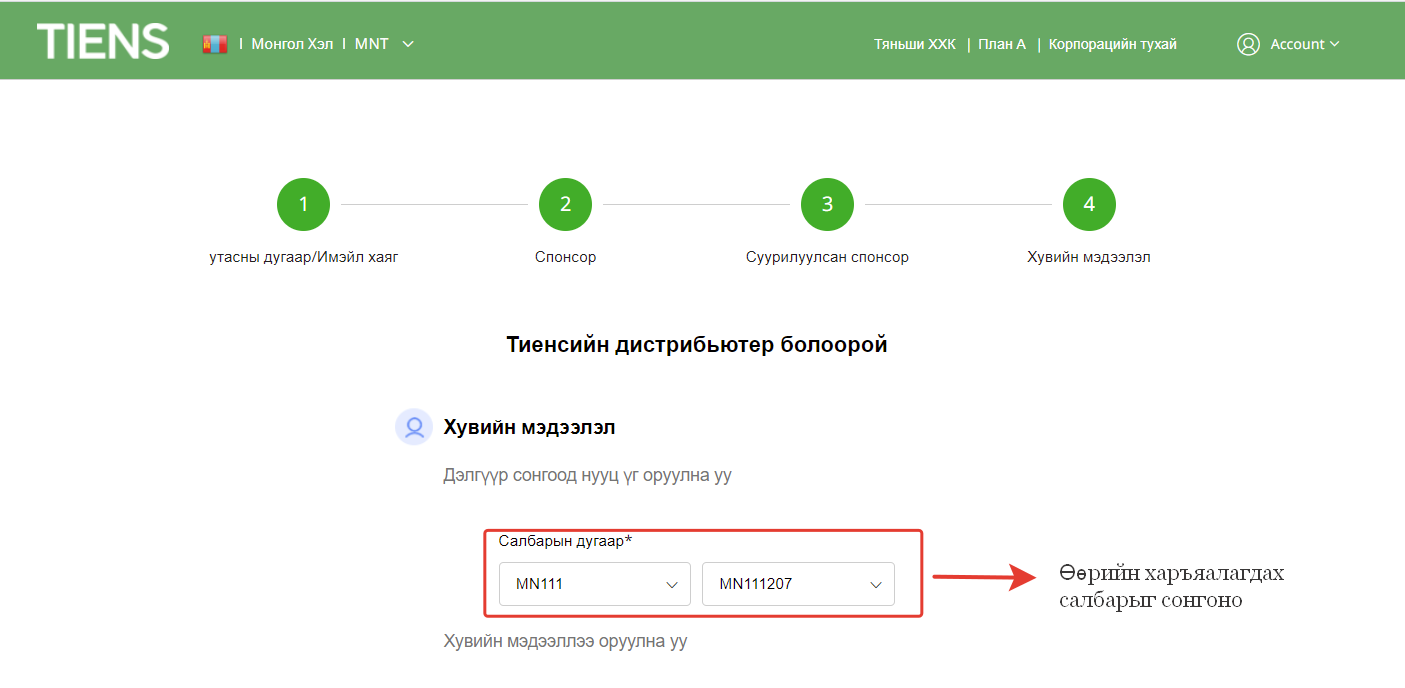Image resolution: width=1405 pixels, height=688 pixels.
Task: Click the Account user avatar icon
Action: [x=1248, y=44]
